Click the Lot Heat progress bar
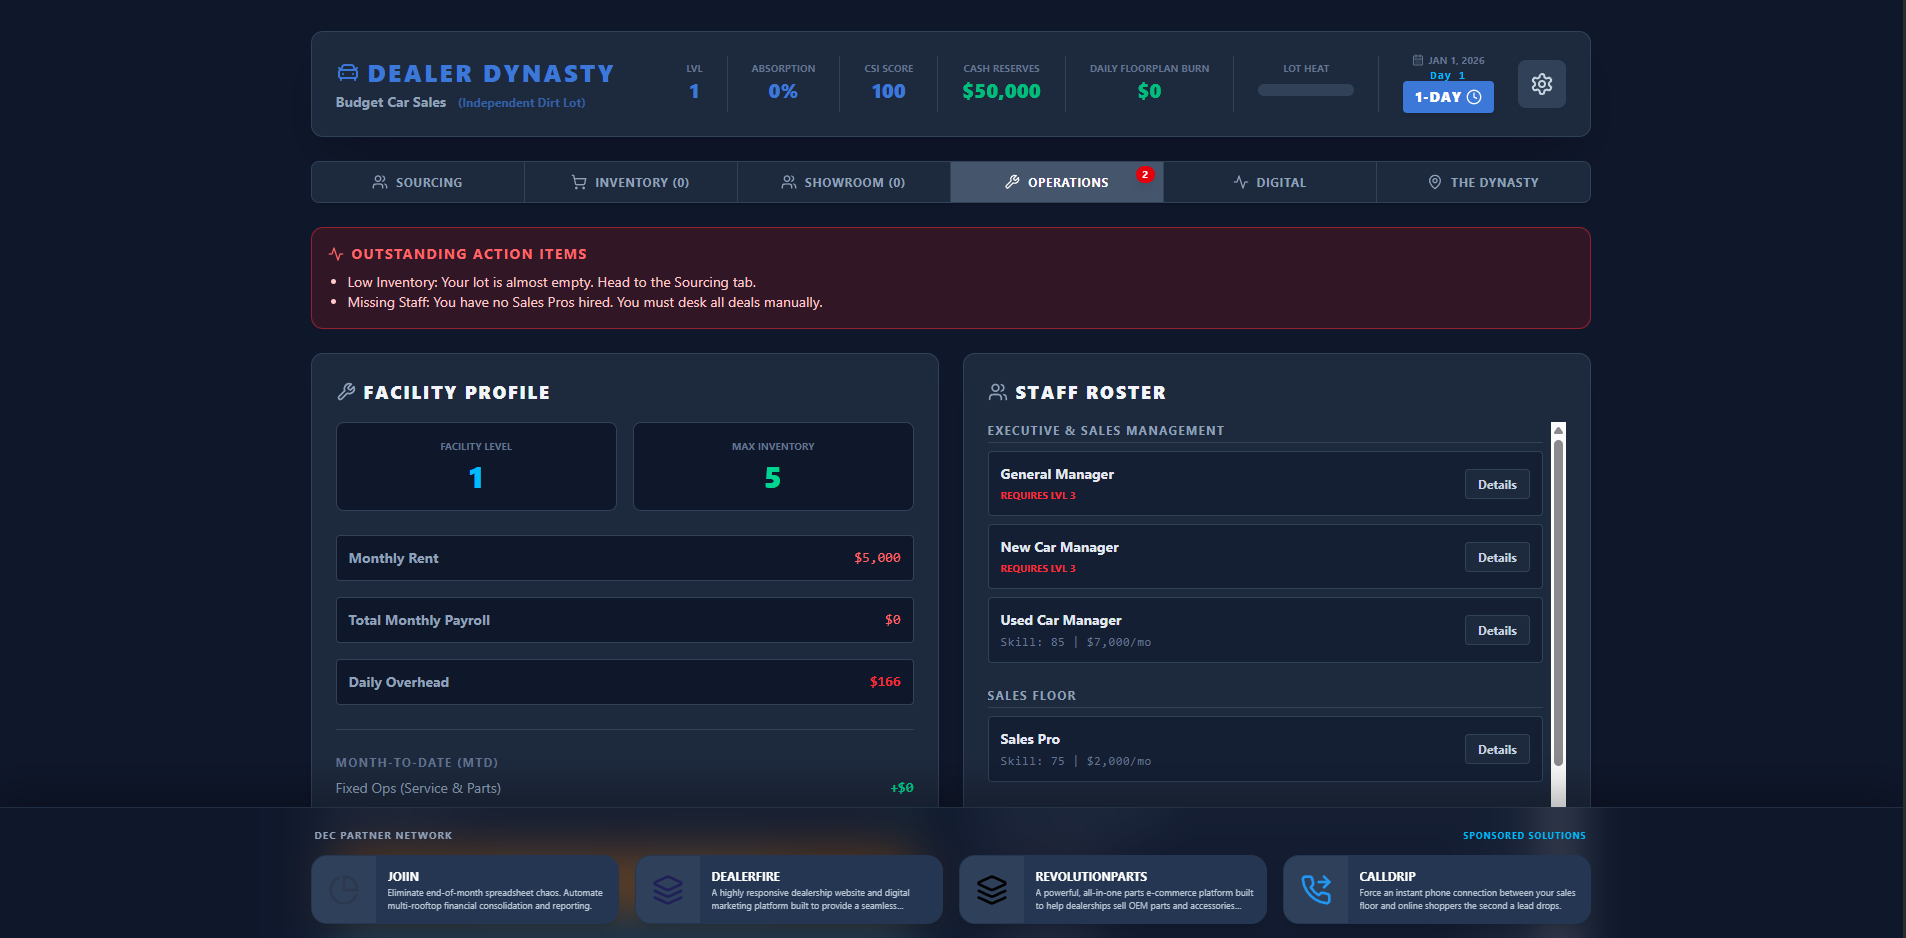The image size is (1906, 938). [x=1306, y=90]
